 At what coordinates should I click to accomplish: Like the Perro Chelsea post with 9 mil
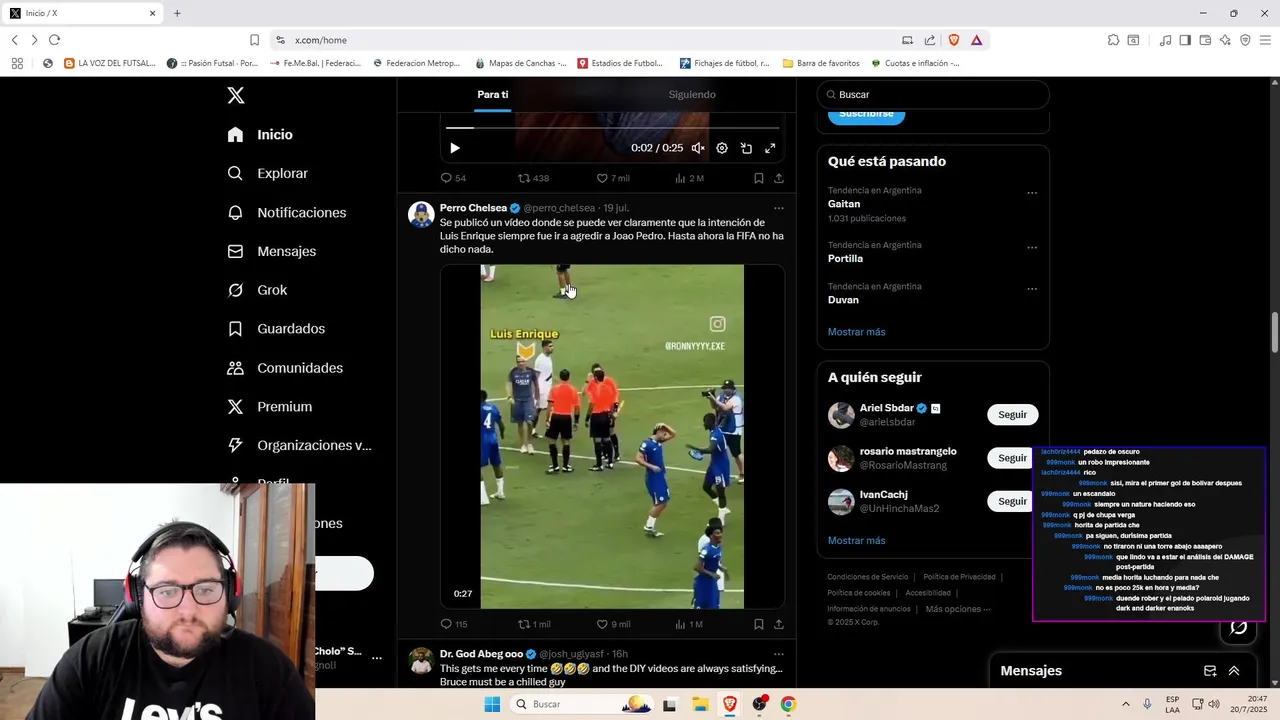click(613, 624)
